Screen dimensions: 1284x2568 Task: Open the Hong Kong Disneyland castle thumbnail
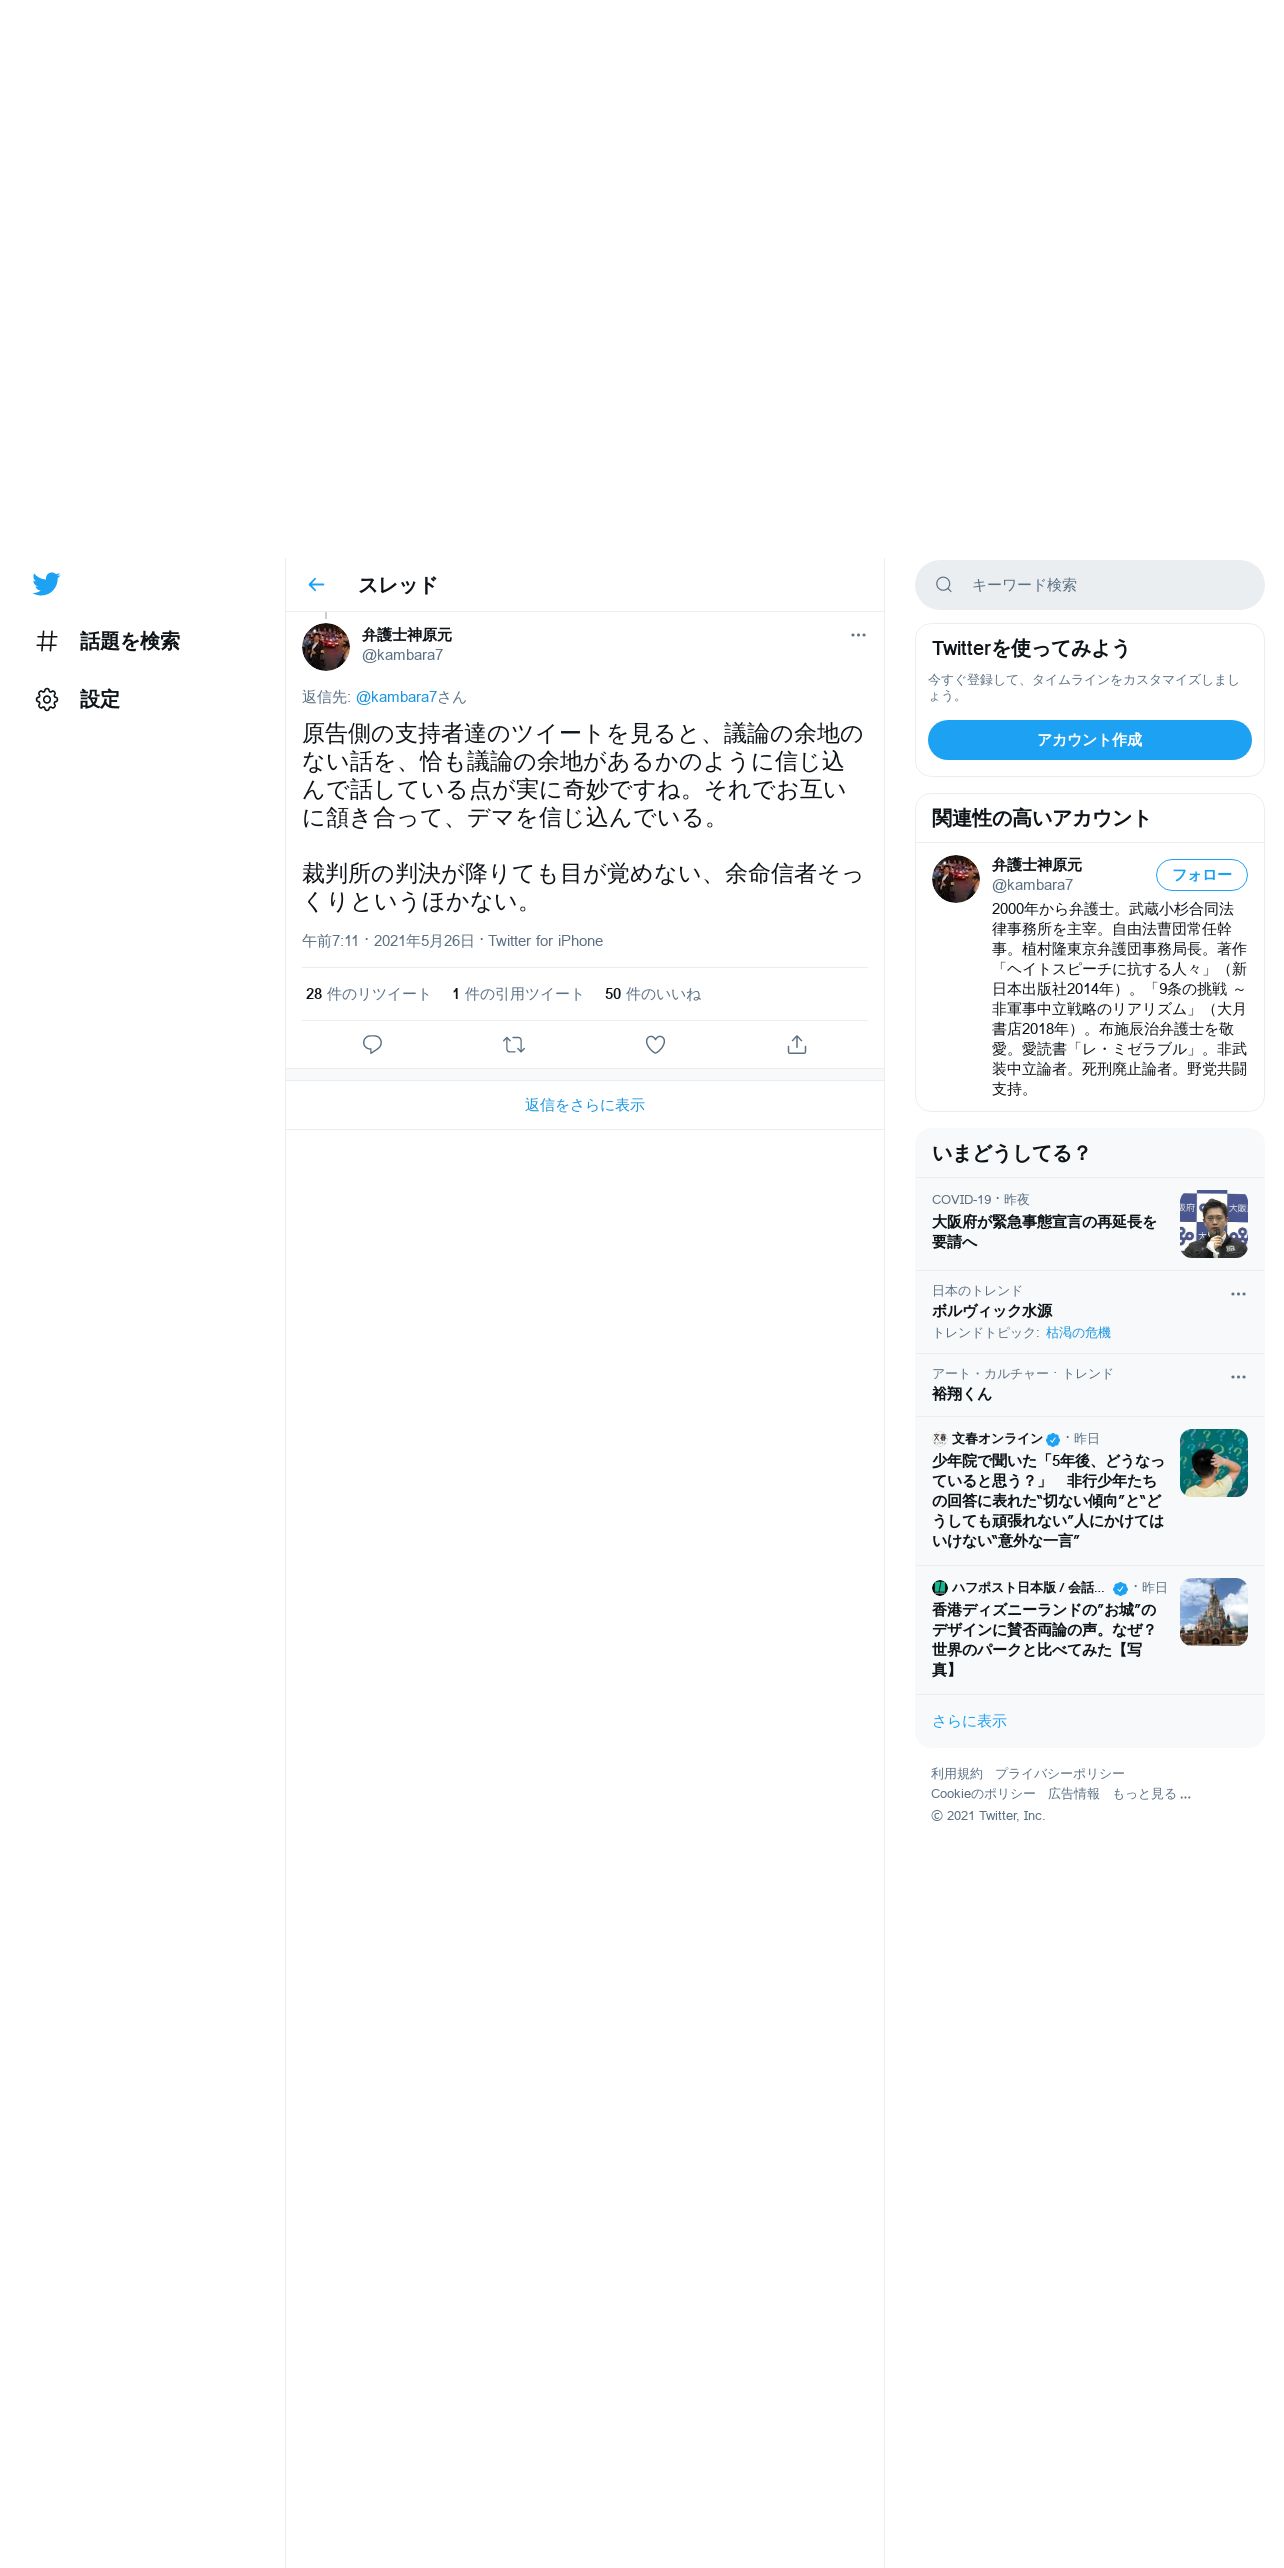click(x=1214, y=1612)
